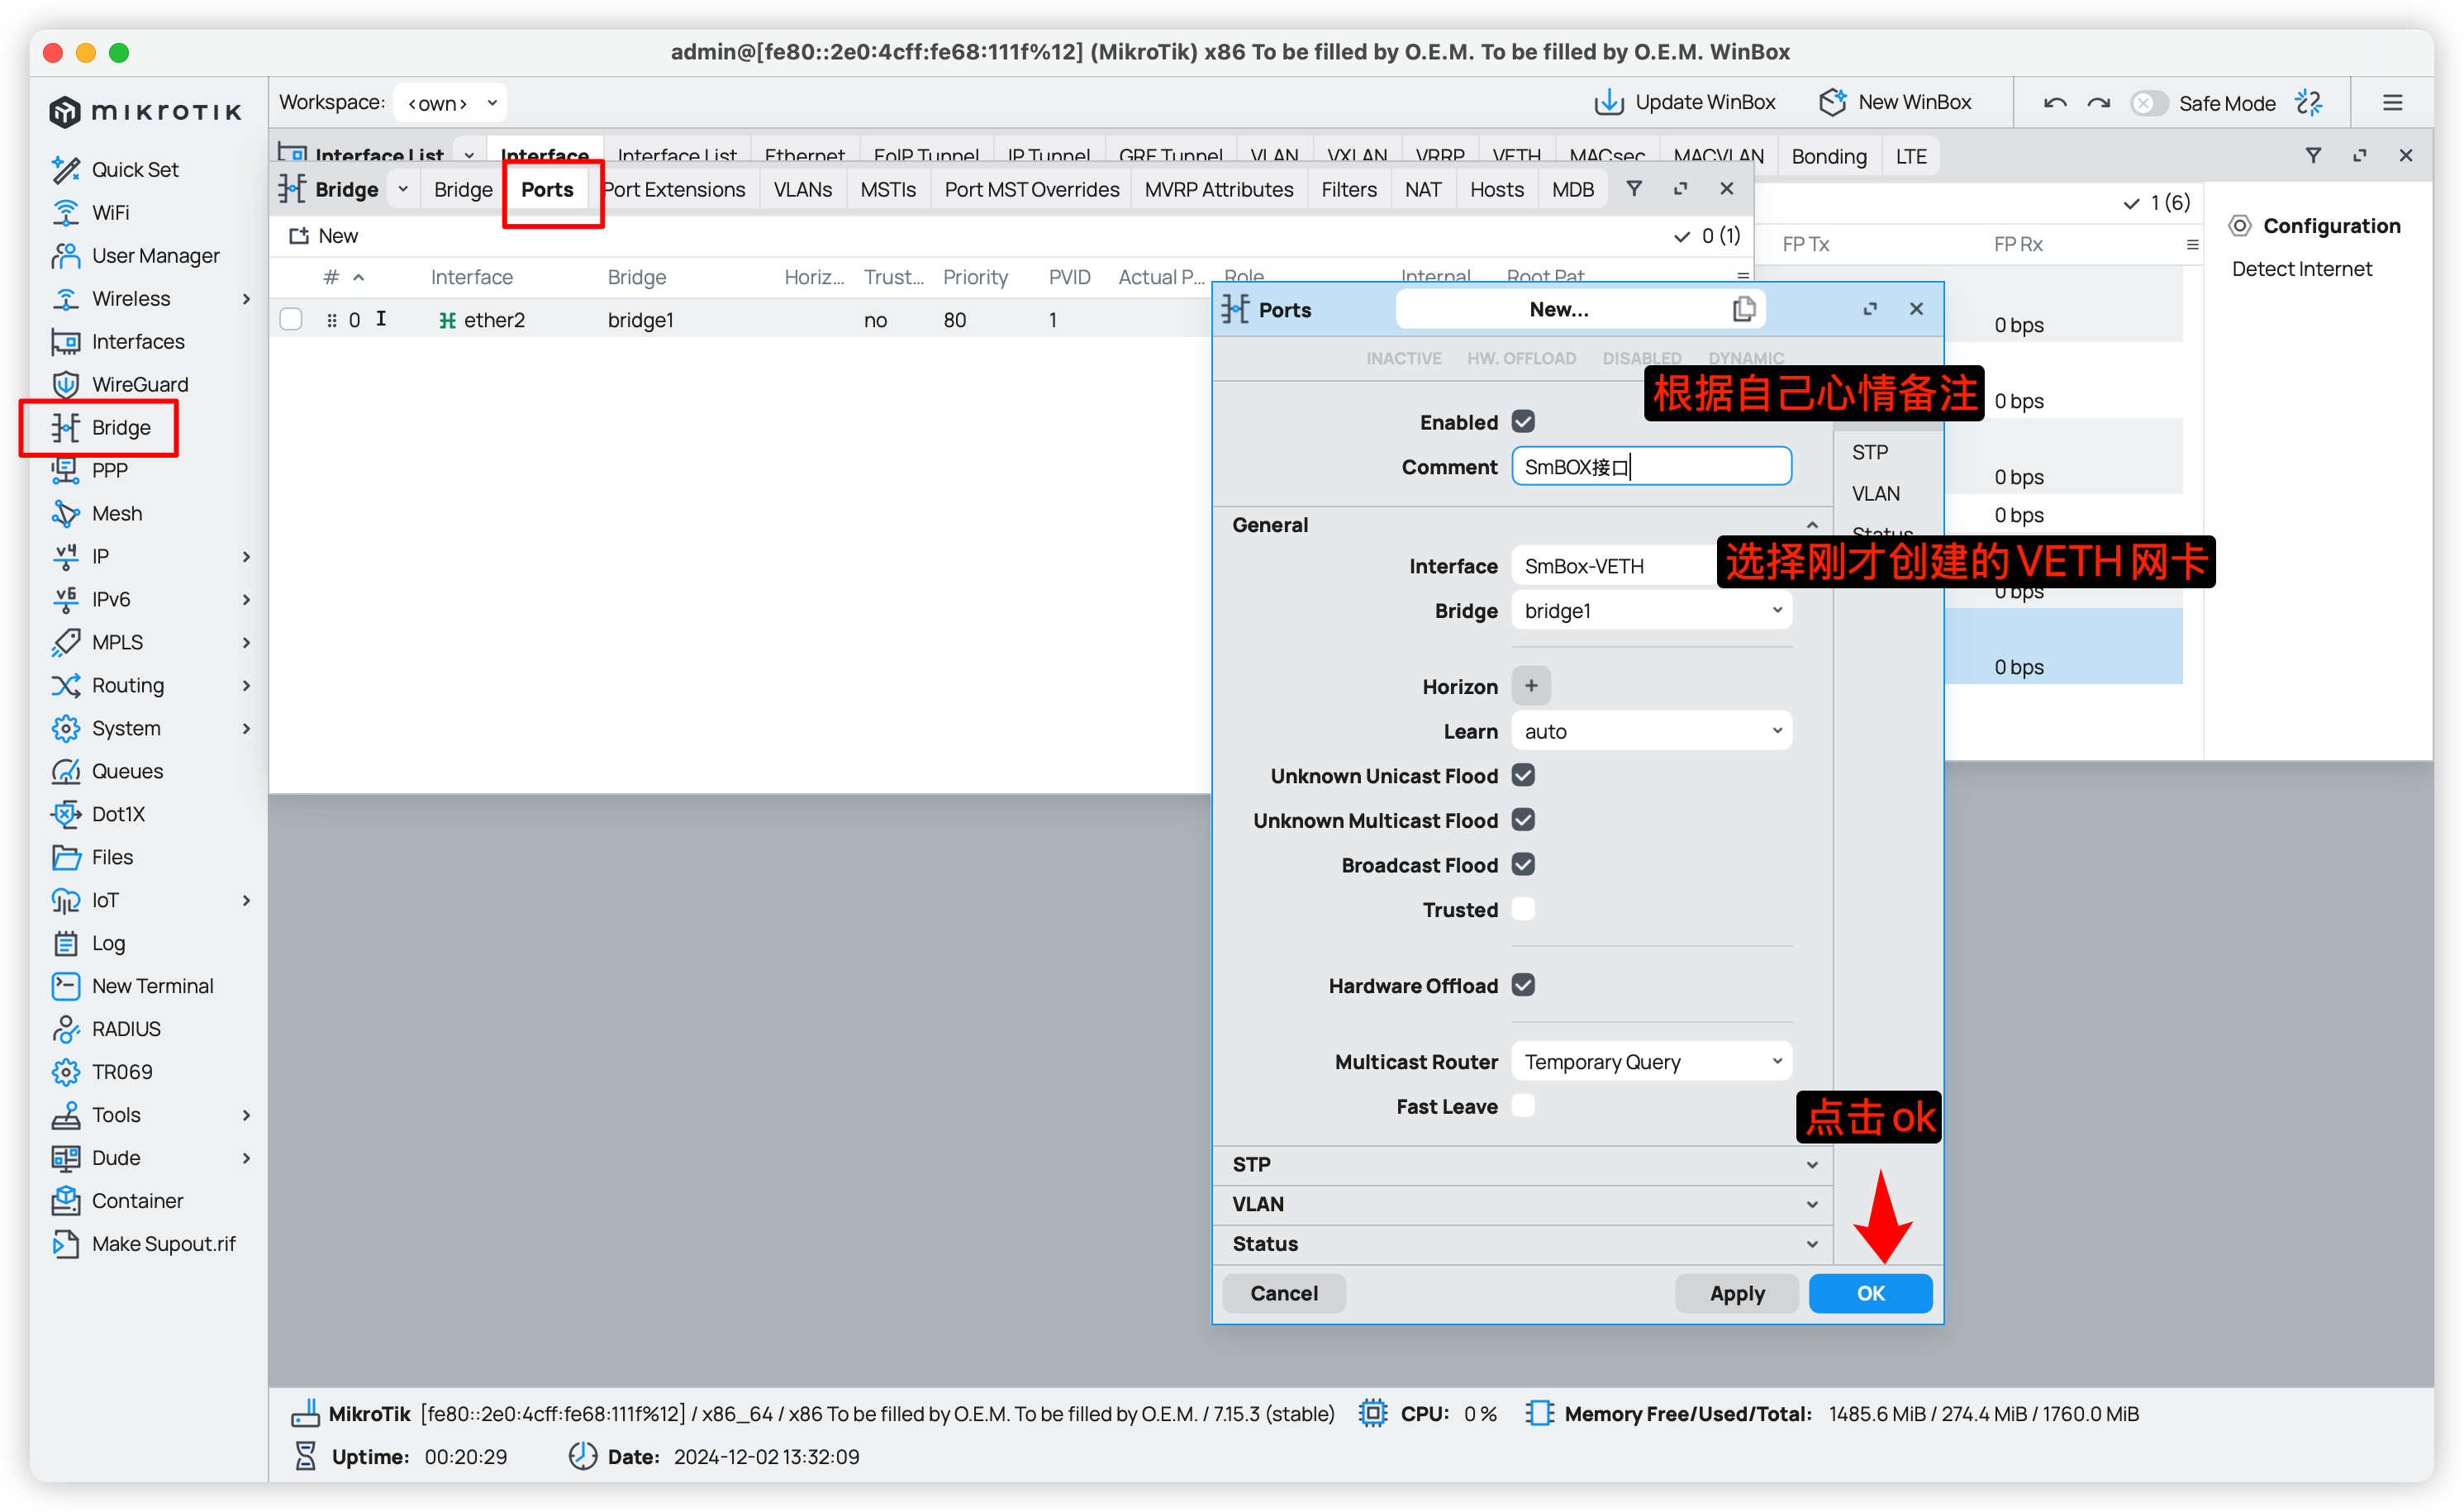Enable the Trusted checkbox
The width and height of the screenshot is (2464, 1512).
click(1523, 909)
